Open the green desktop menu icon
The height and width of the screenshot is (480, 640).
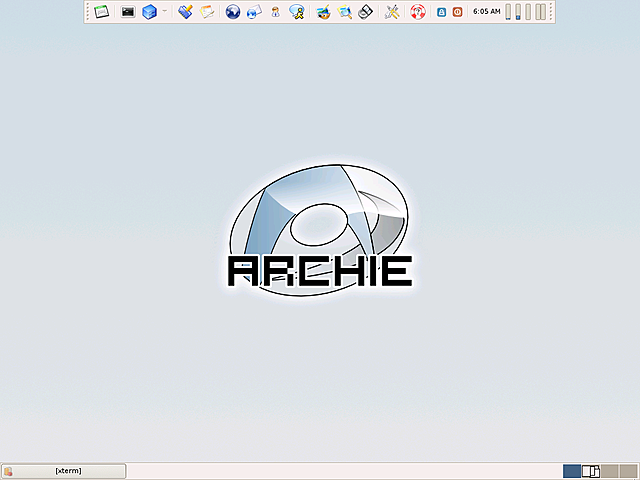click(101, 12)
